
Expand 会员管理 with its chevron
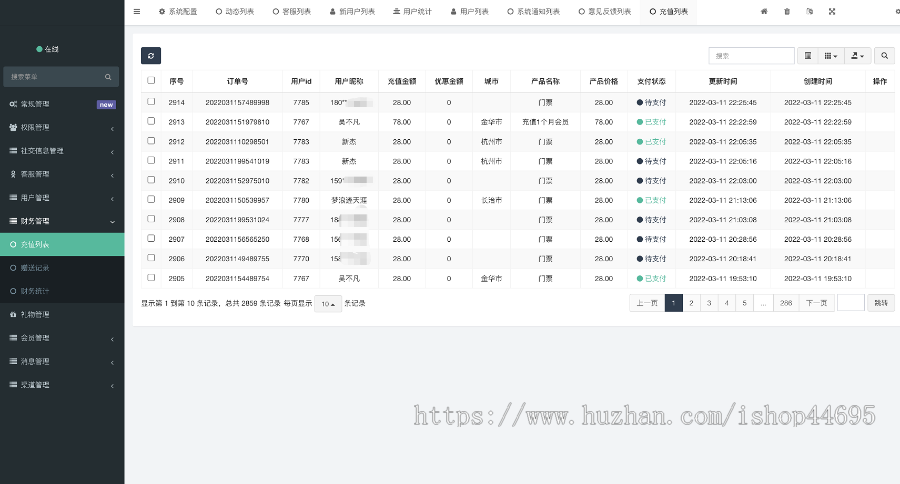click(112, 339)
